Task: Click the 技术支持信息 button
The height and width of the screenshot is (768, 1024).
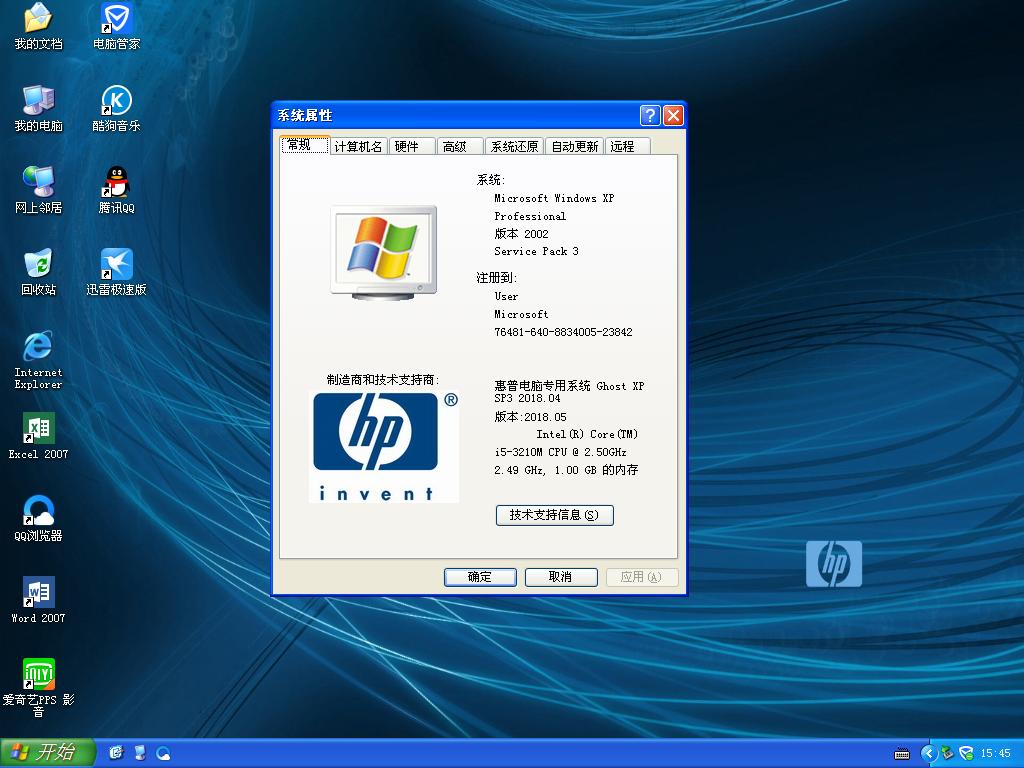Action: (554, 515)
